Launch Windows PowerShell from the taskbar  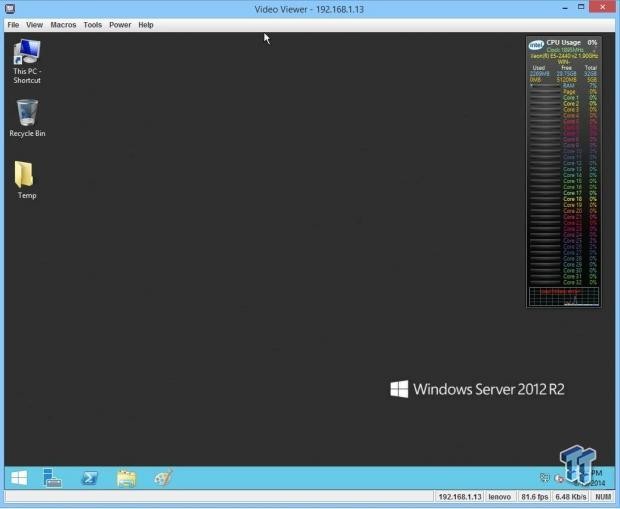coord(90,479)
